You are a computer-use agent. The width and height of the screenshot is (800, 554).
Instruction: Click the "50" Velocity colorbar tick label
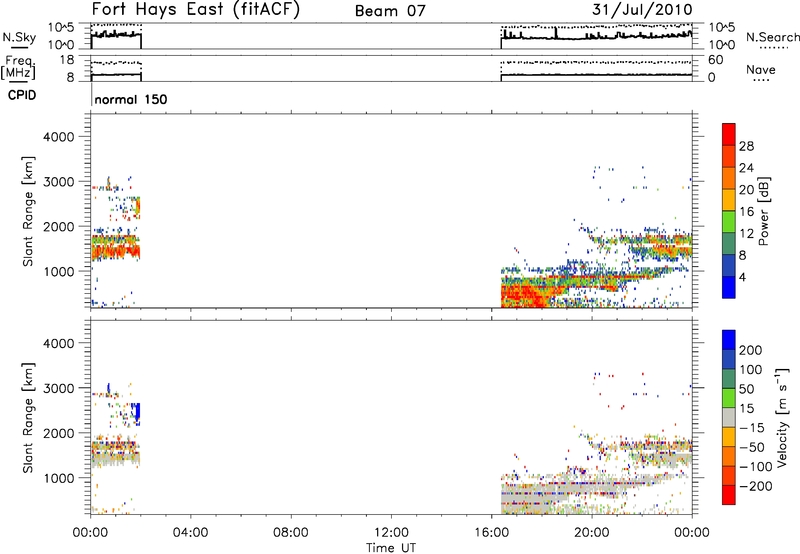click(x=746, y=389)
